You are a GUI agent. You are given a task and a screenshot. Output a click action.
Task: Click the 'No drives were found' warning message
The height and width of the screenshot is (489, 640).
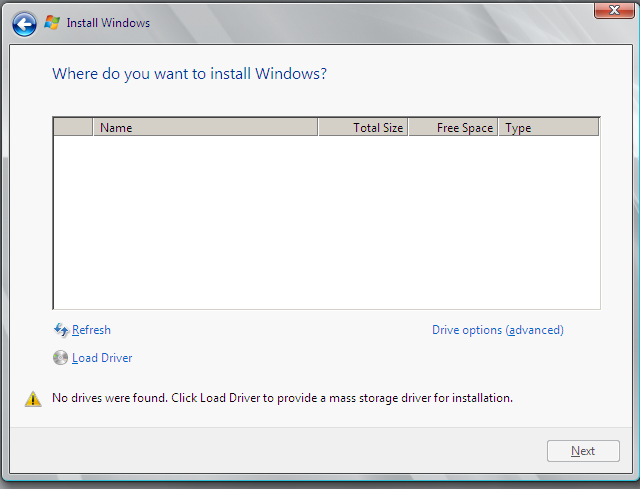click(282, 398)
